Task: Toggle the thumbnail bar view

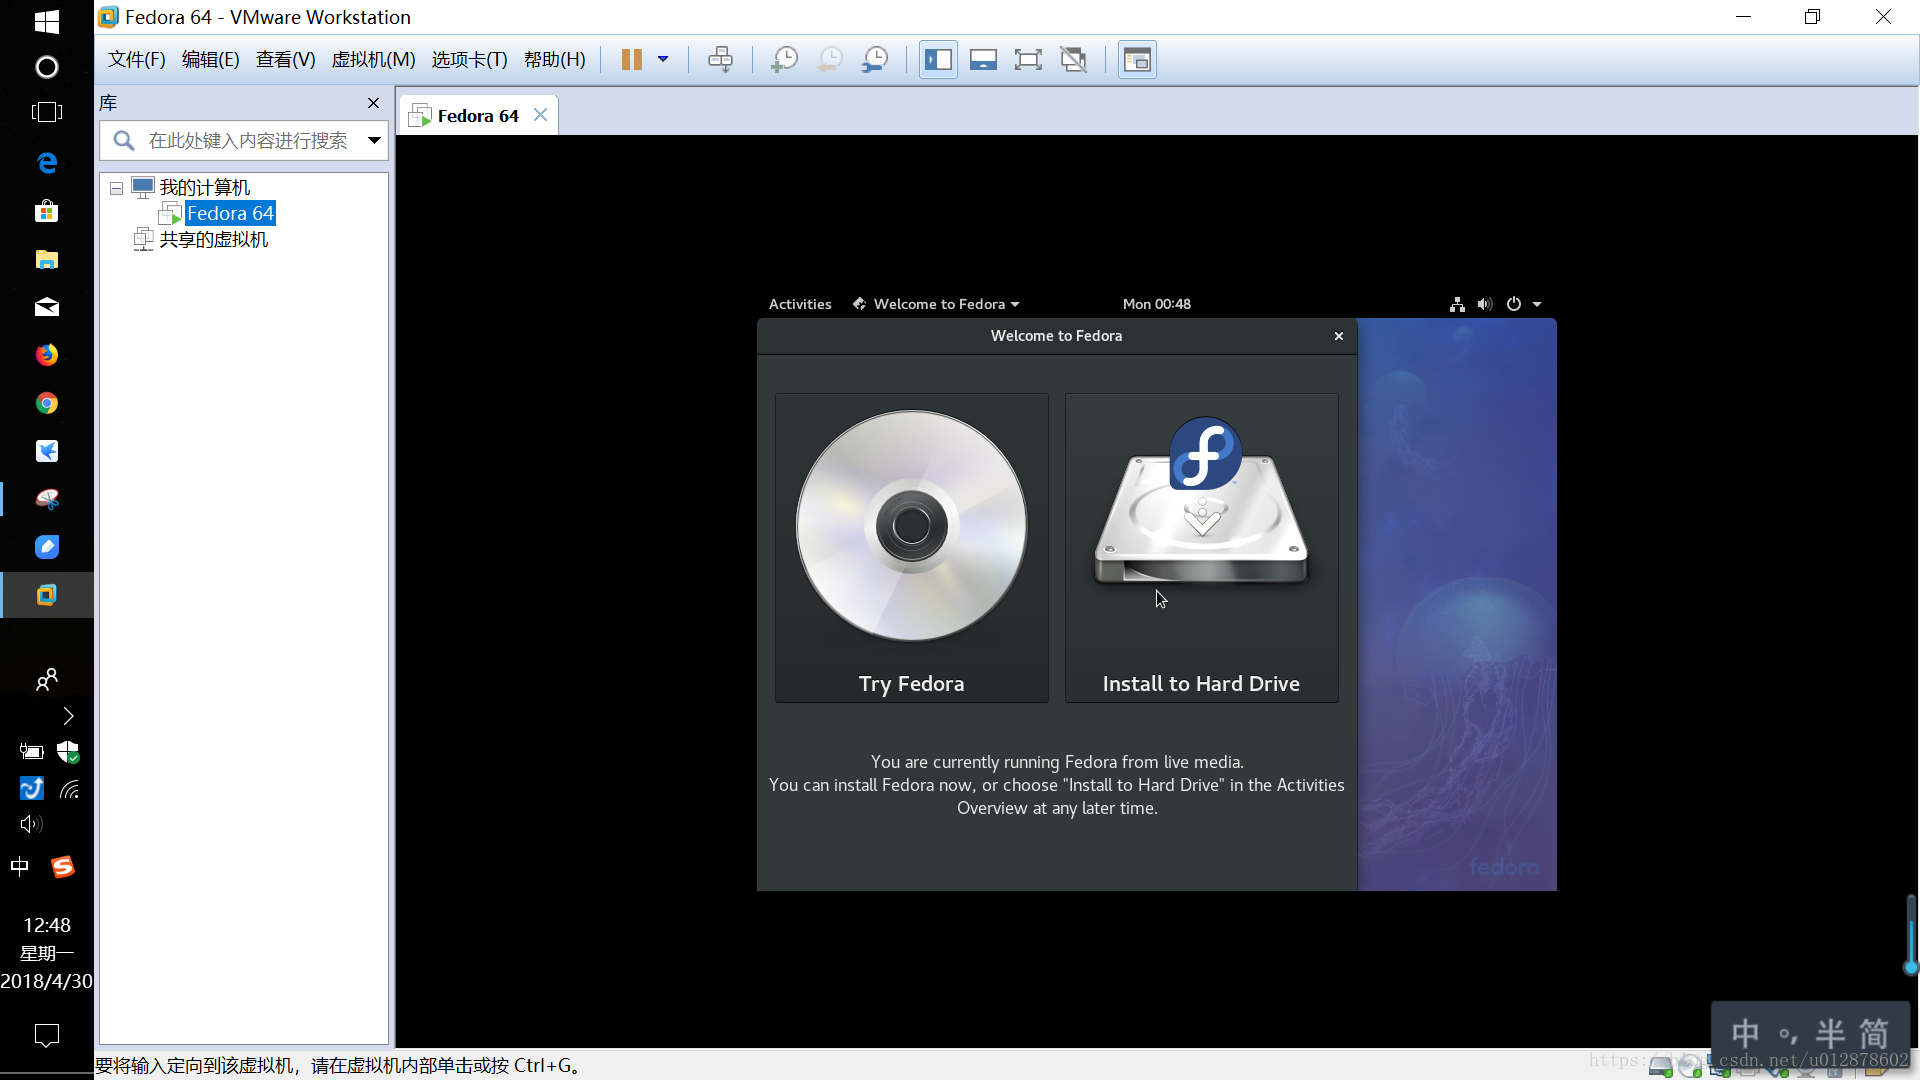Action: click(983, 60)
